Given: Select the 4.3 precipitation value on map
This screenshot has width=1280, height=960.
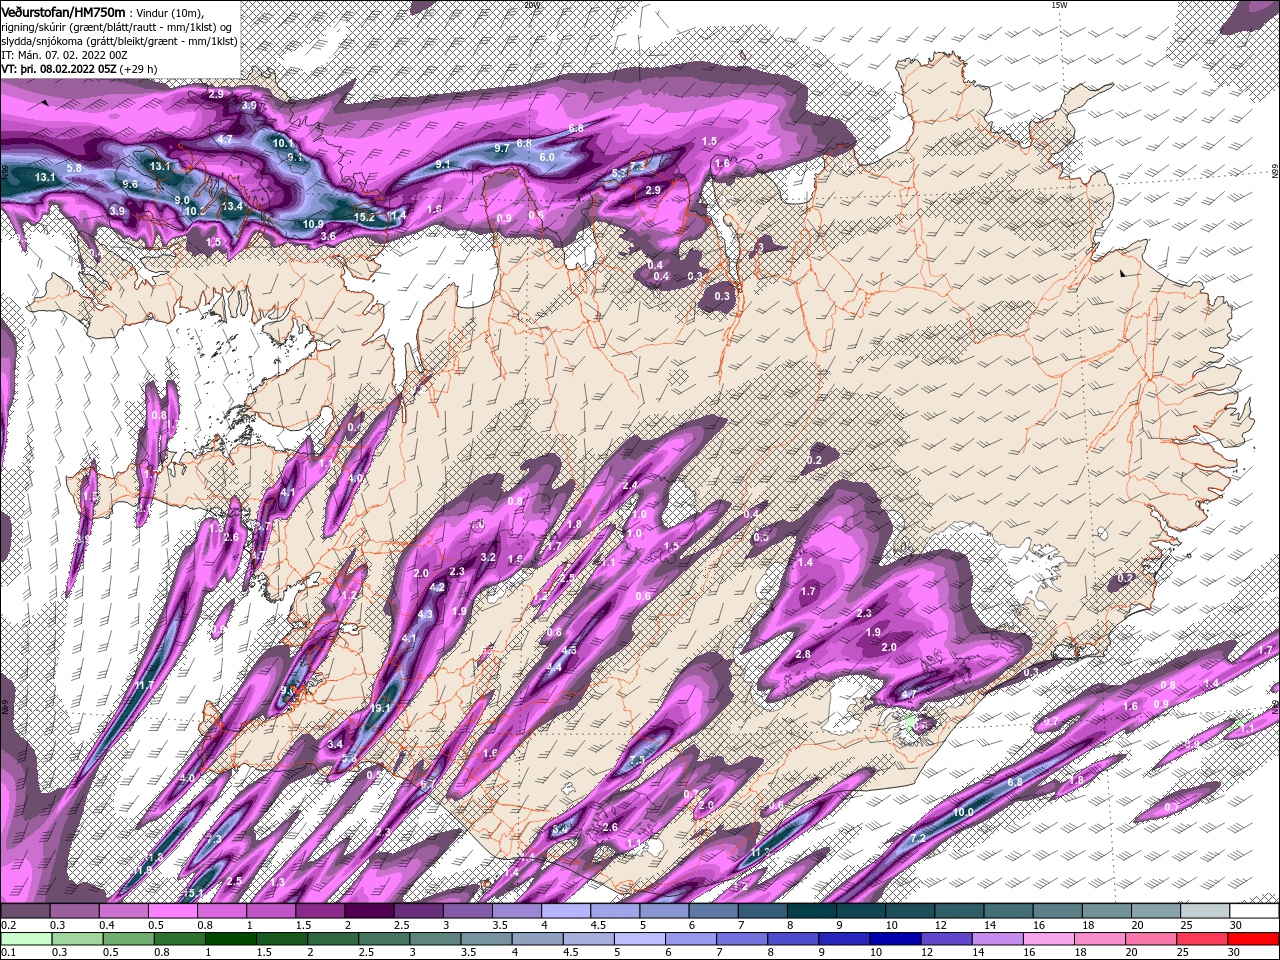Looking at the screenshot, I should (x=425, y=614).
